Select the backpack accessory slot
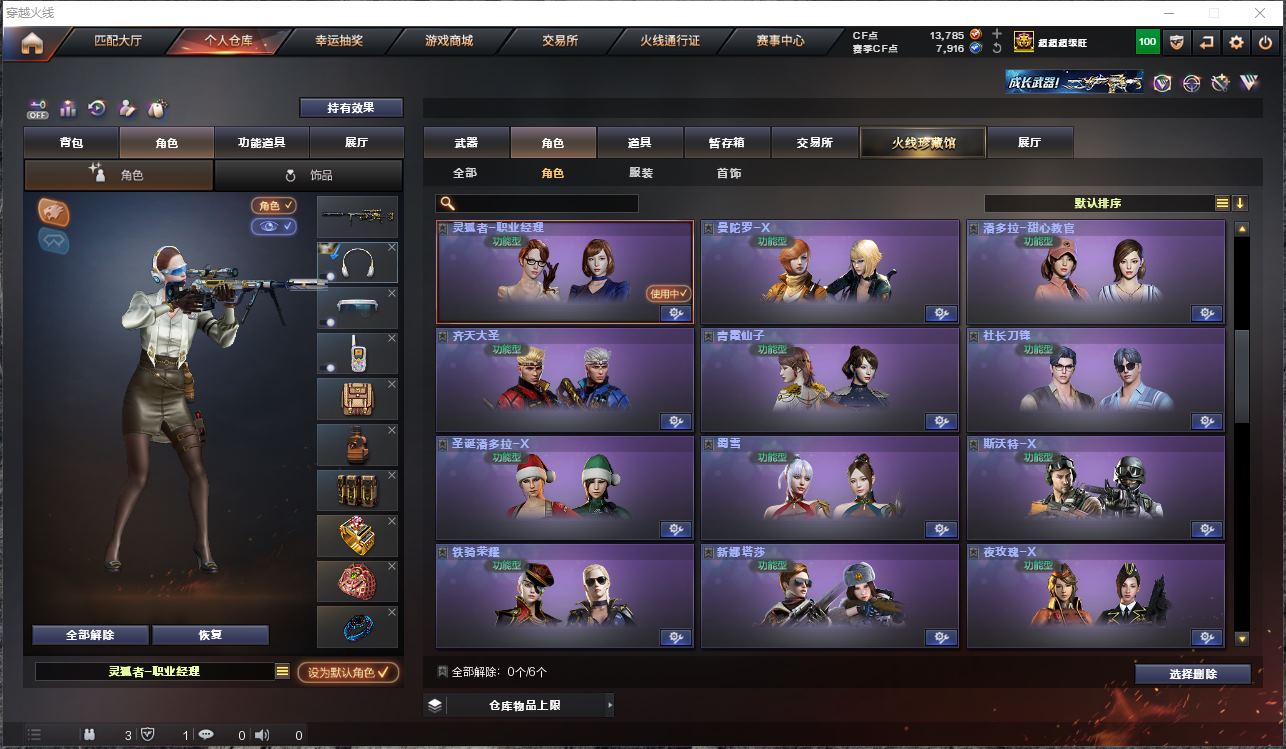 pos(357,399)
